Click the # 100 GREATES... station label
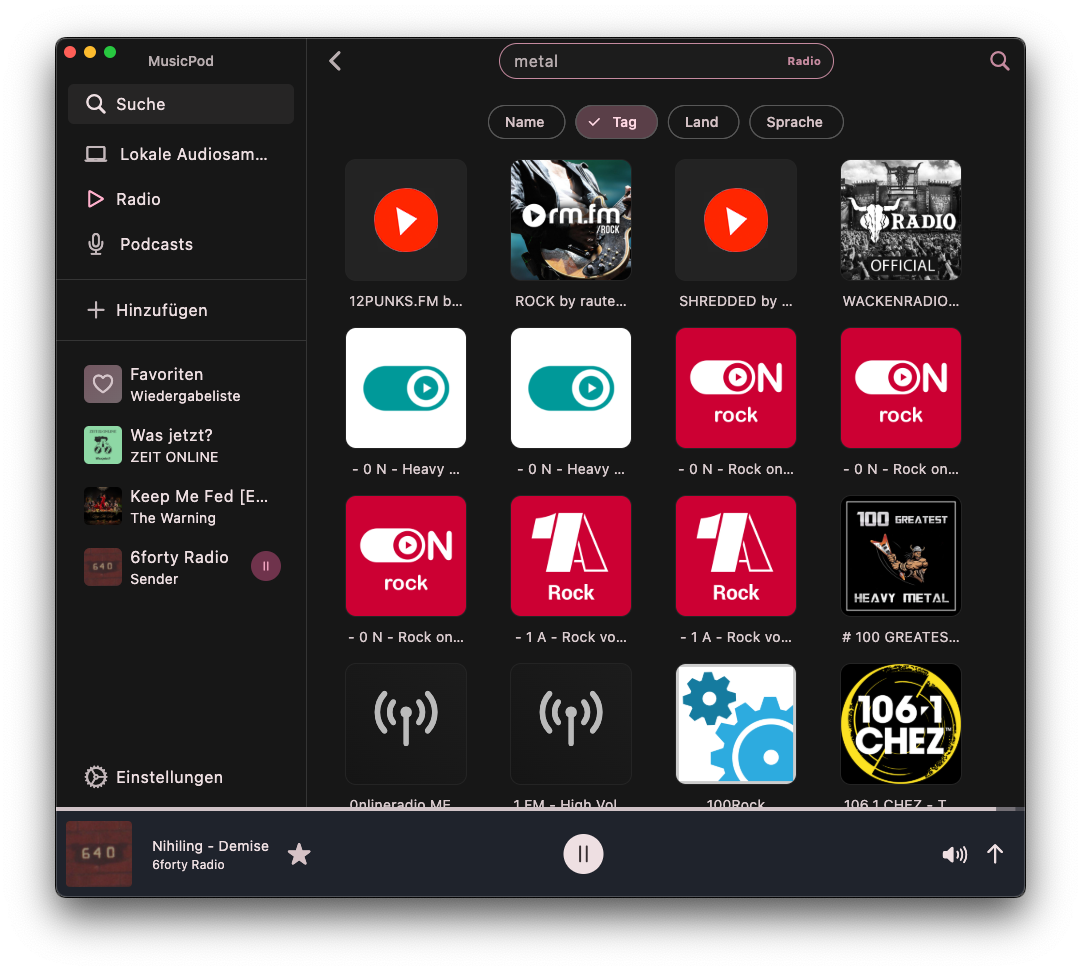This screenshot has height=971, width=1081. tap(900, 637)
